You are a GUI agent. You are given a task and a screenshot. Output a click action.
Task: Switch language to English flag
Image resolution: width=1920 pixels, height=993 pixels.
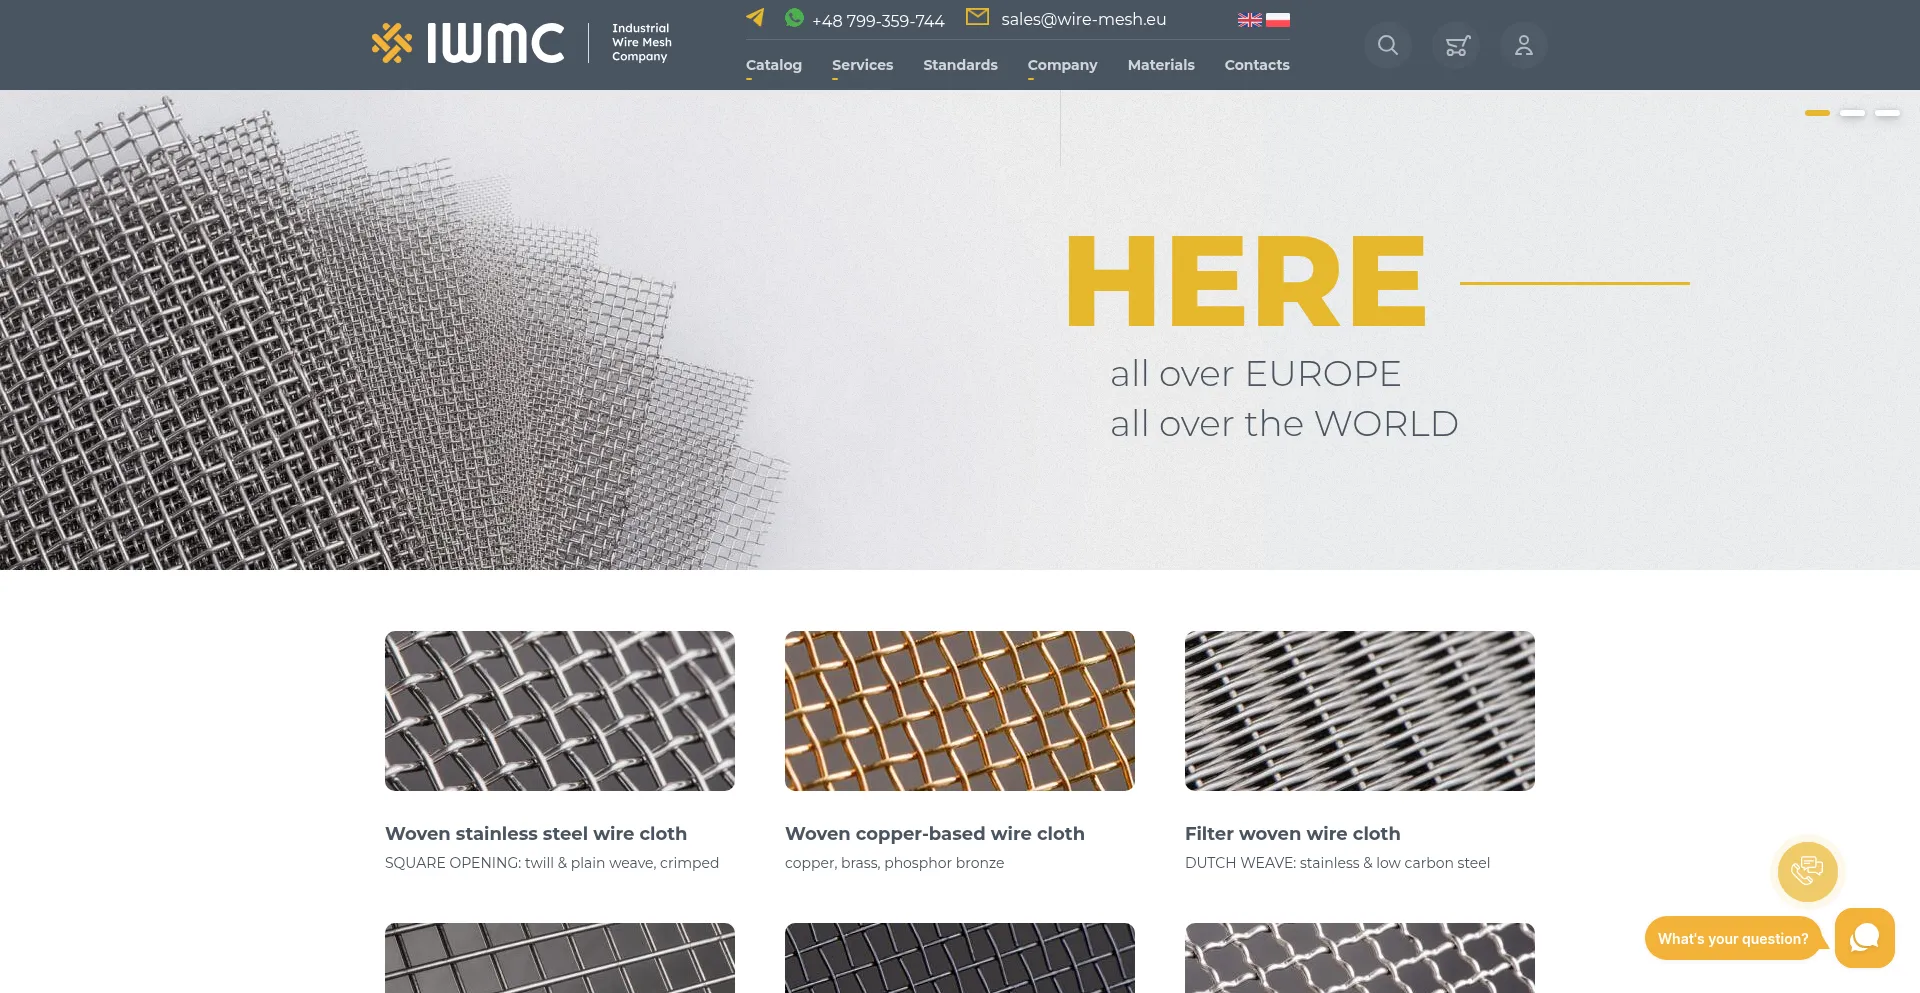[x=1249, y=20]
